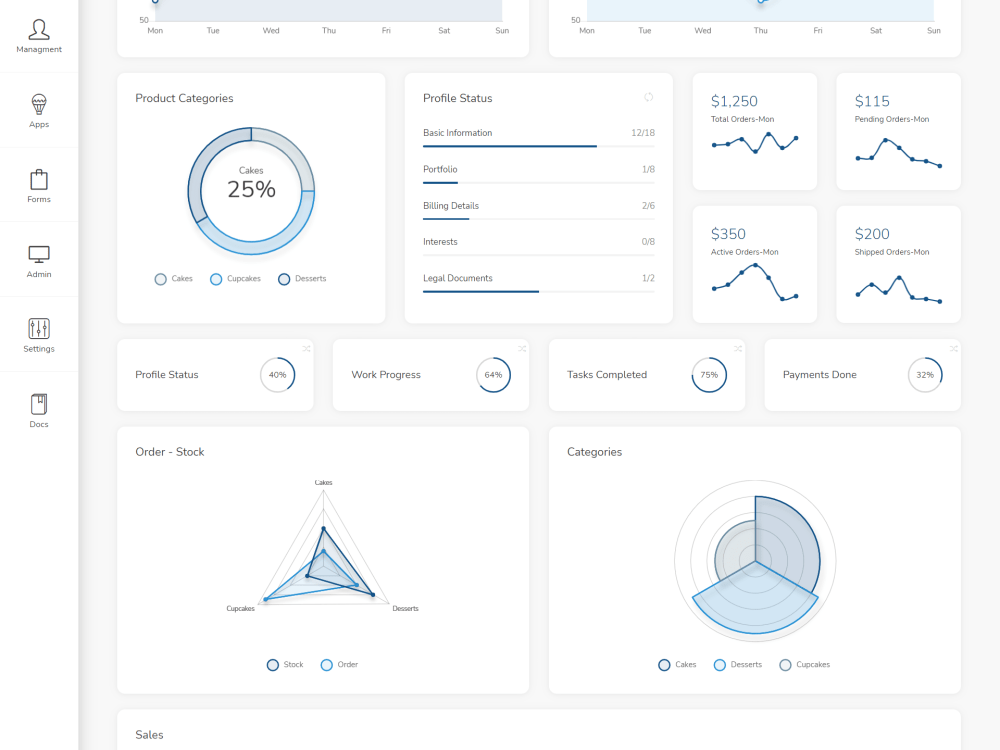Open the Admin monitor icon
1000x750 pixels.
[x=39, y=254]
